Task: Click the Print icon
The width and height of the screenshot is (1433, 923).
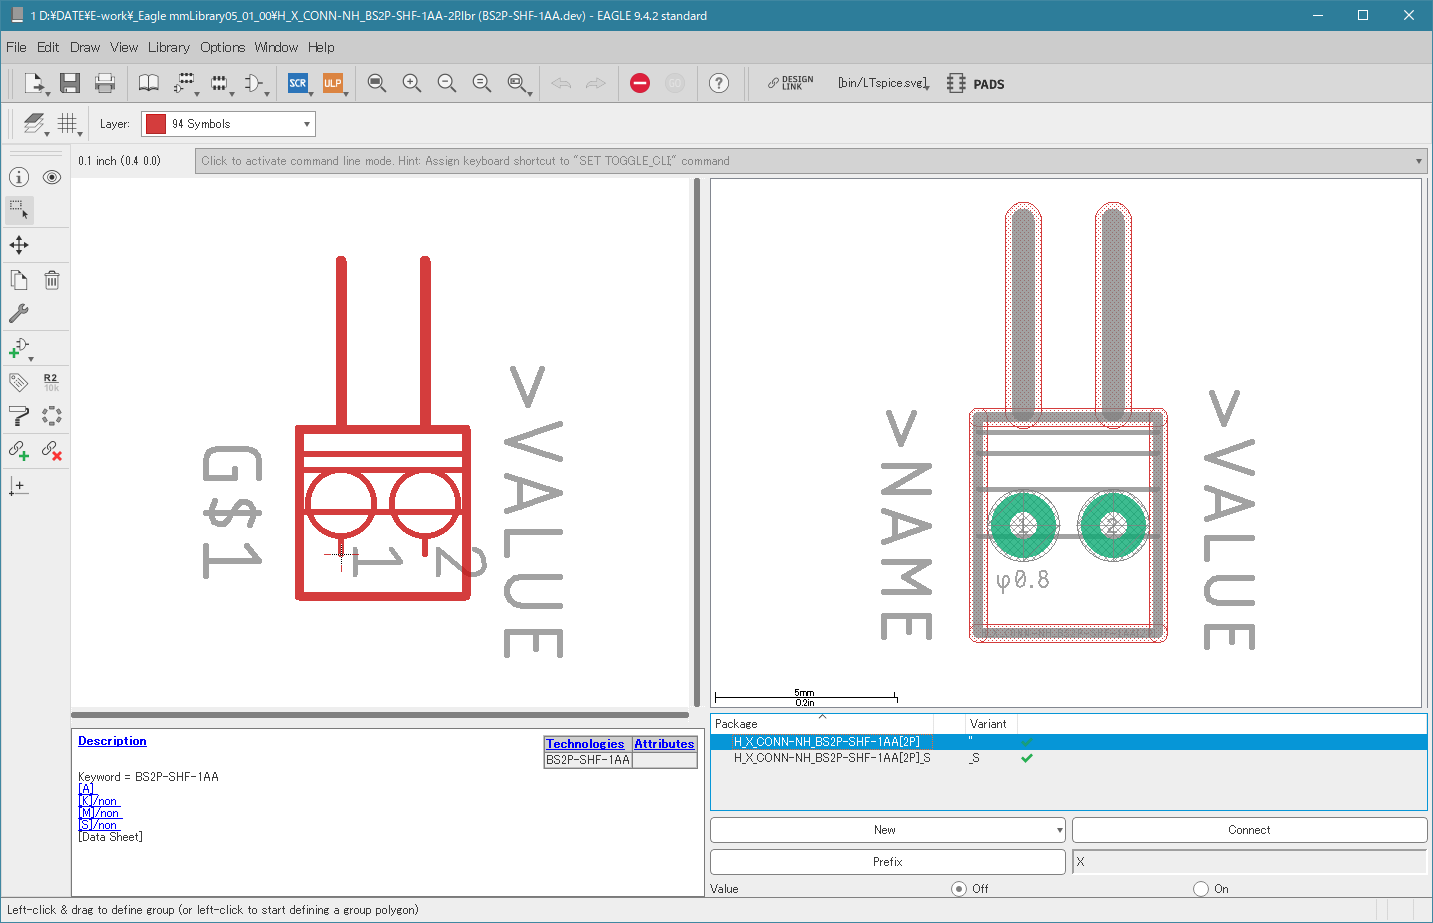Action: click(104, 83)
